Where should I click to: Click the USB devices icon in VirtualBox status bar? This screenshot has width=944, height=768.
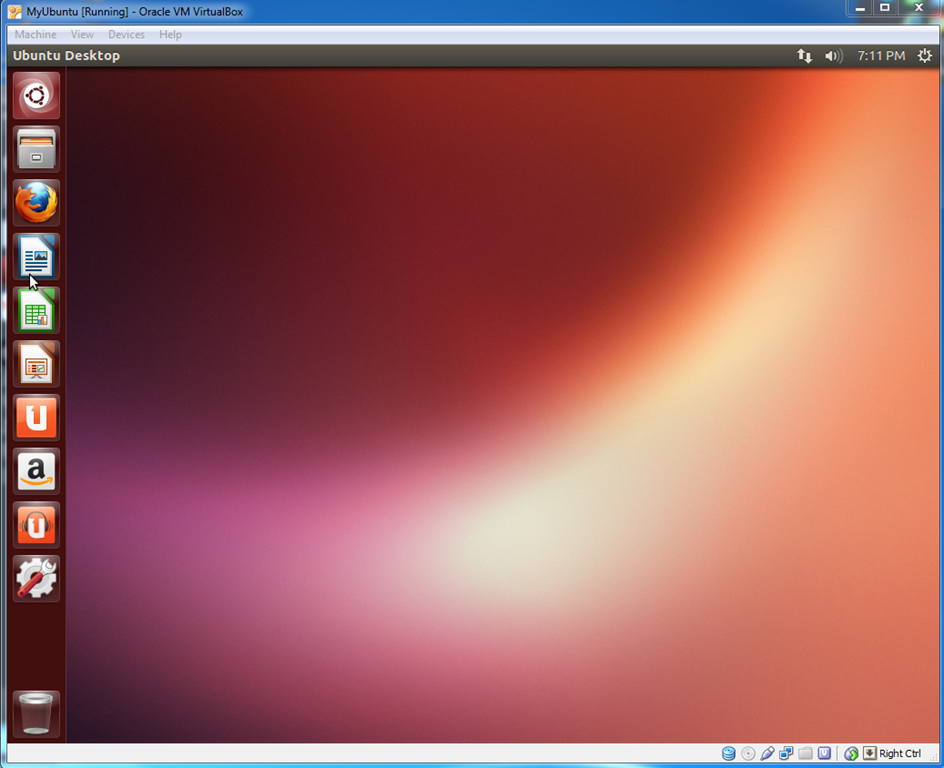point(767,754)
